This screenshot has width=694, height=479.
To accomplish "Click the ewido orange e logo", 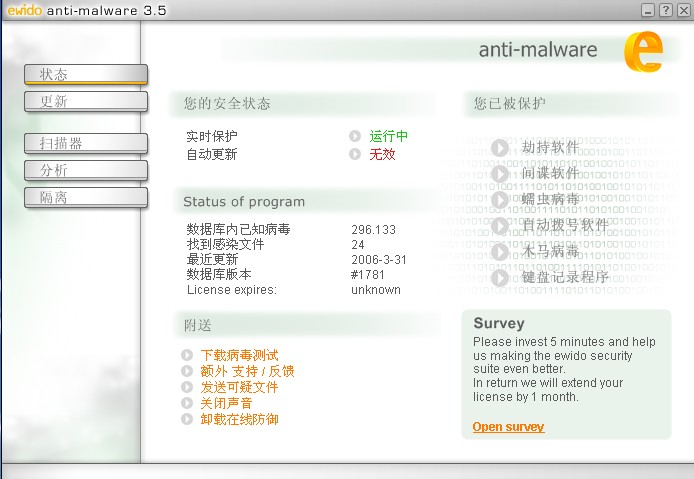I will tap(644, 51).
